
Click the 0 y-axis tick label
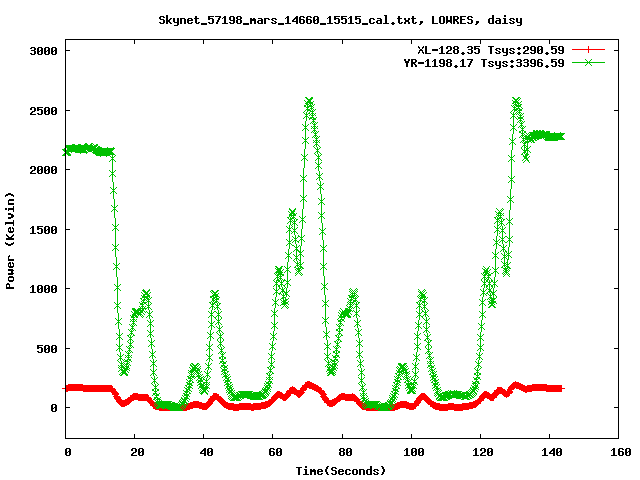point(54,408)
